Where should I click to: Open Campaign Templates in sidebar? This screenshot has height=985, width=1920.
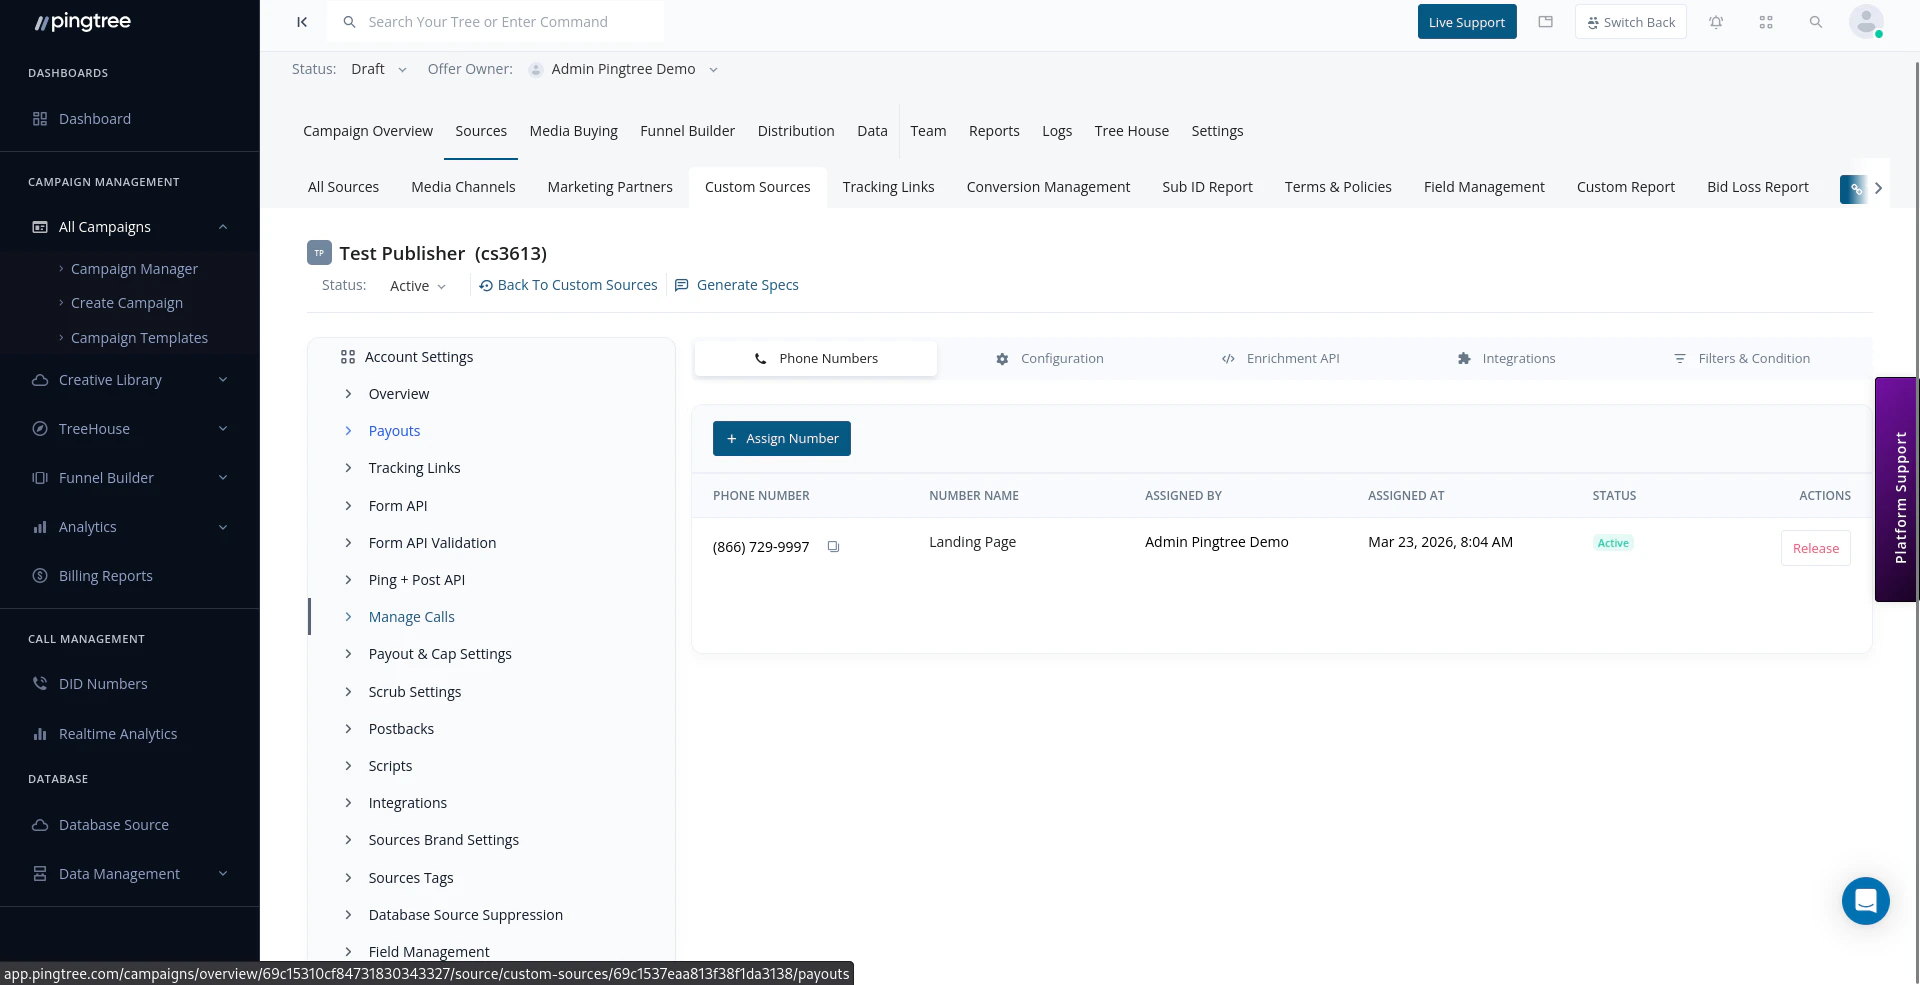(x=139, y=338)
